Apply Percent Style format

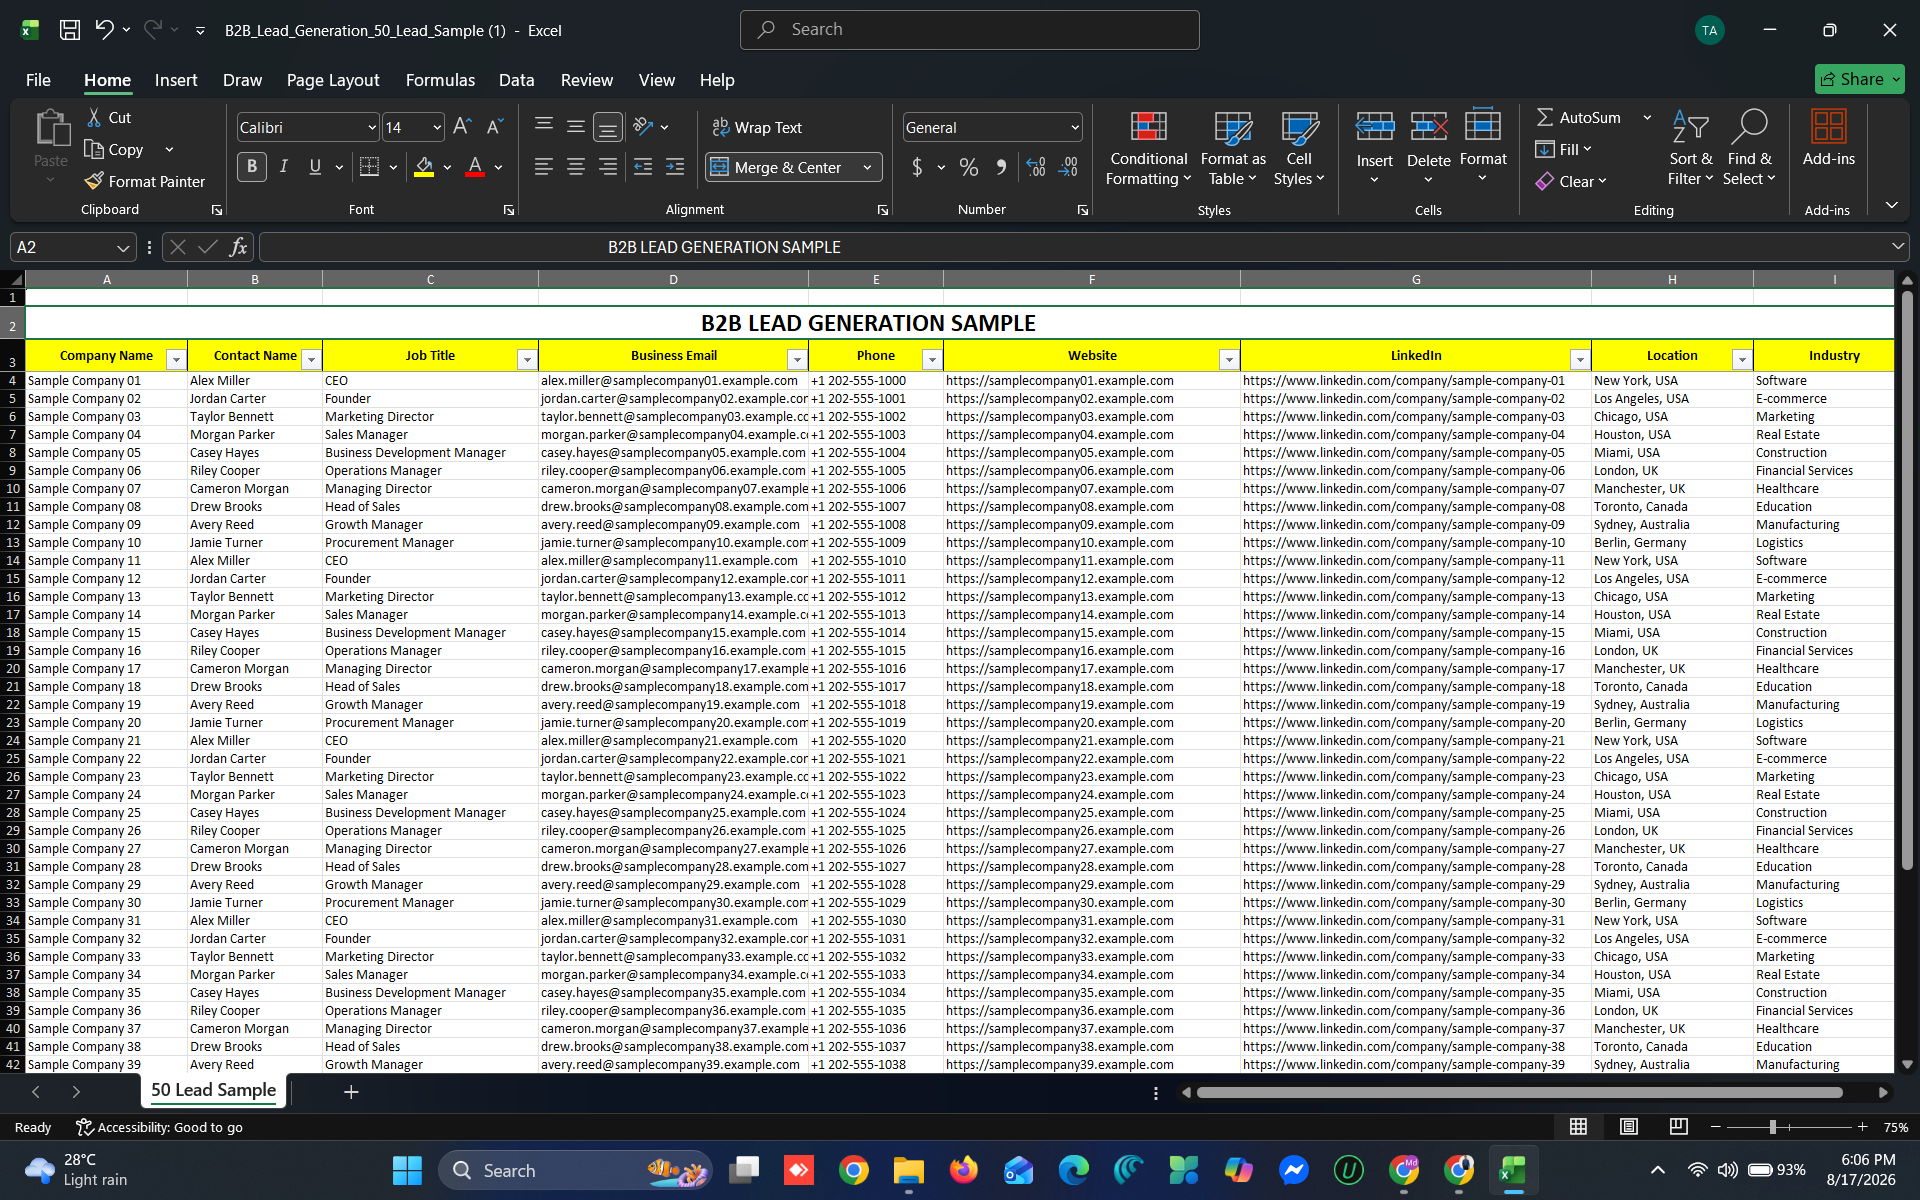pos(969,167)
